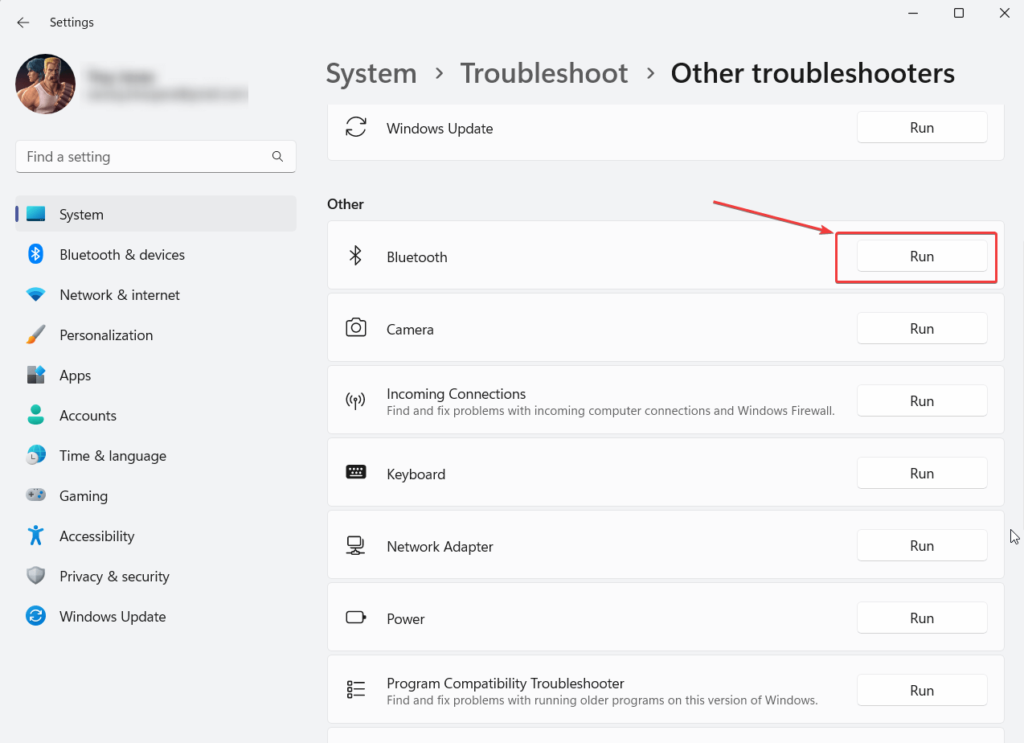
Task: Run the Program Compatibility Troubleshooter
Action: [921, 690]
